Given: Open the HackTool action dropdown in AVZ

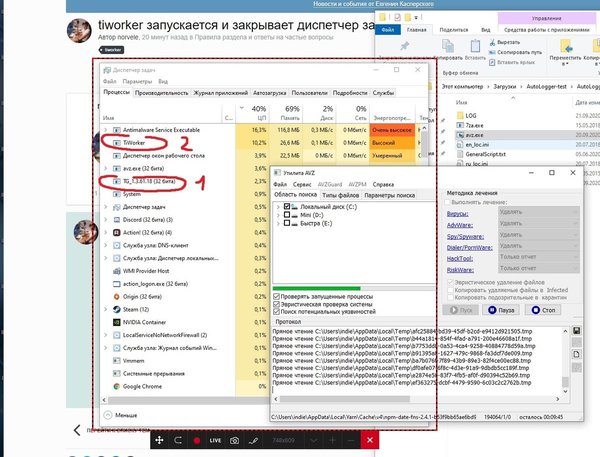Looking at the screenshot, I should [x=539, y=257].
